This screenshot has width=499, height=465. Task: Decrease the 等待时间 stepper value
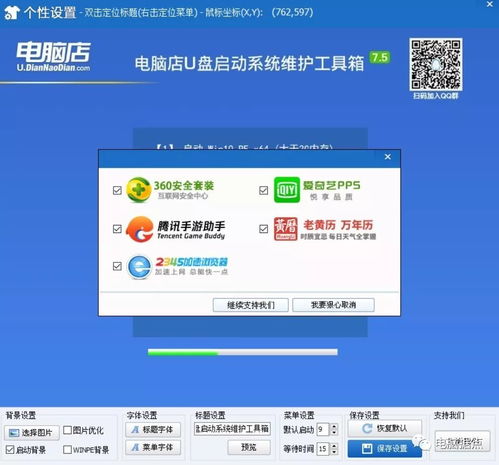[335, 452]
